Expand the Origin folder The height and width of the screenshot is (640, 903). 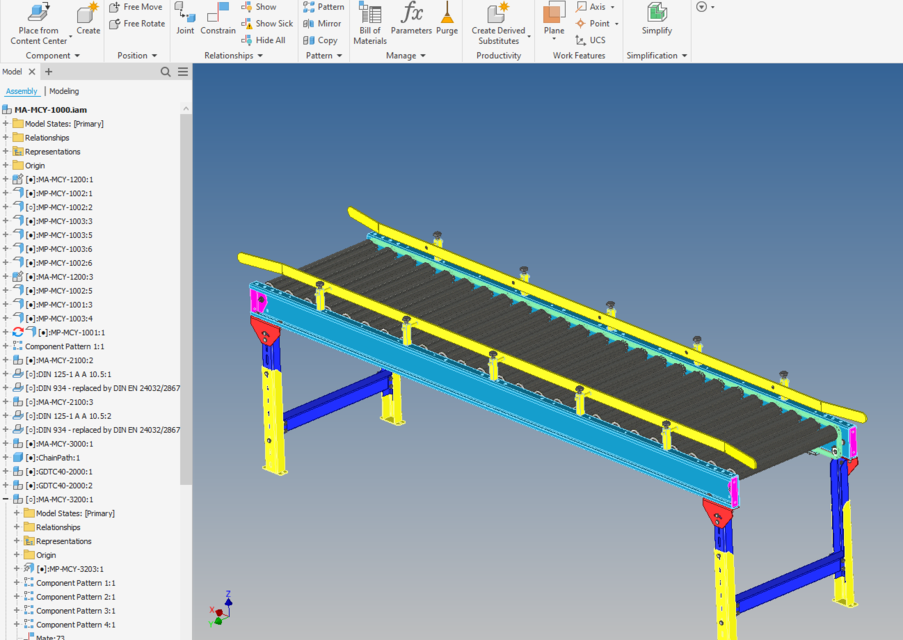click(x=8, y=165)
